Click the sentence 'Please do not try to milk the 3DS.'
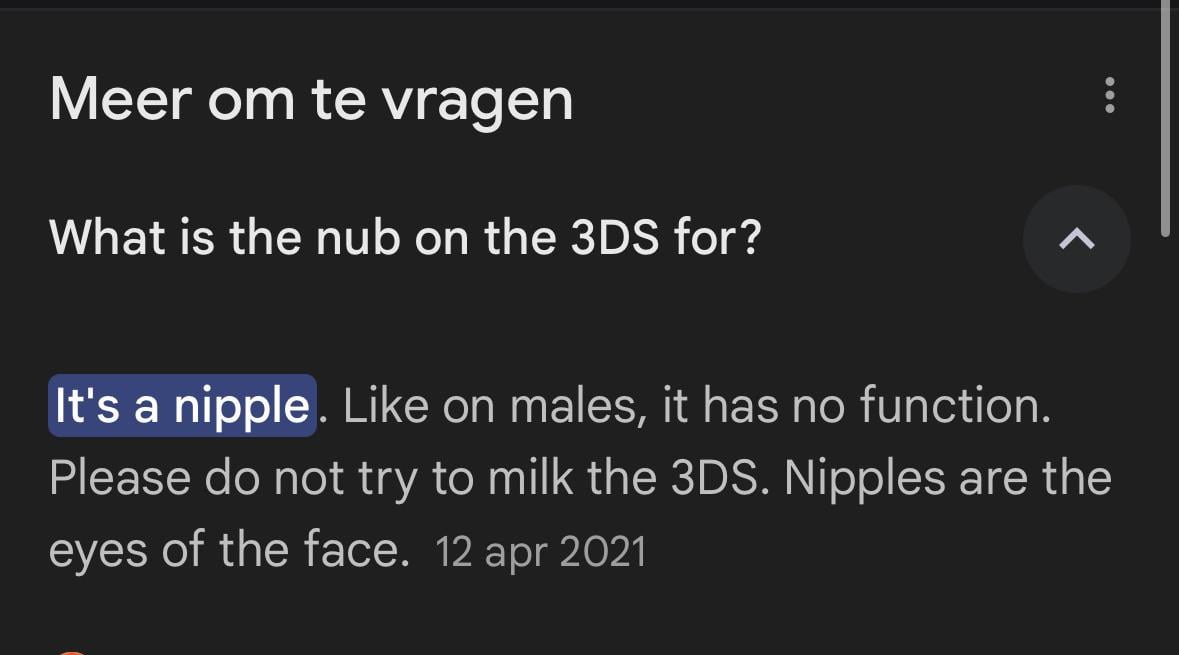1179x655 pixels. point(409,478)
